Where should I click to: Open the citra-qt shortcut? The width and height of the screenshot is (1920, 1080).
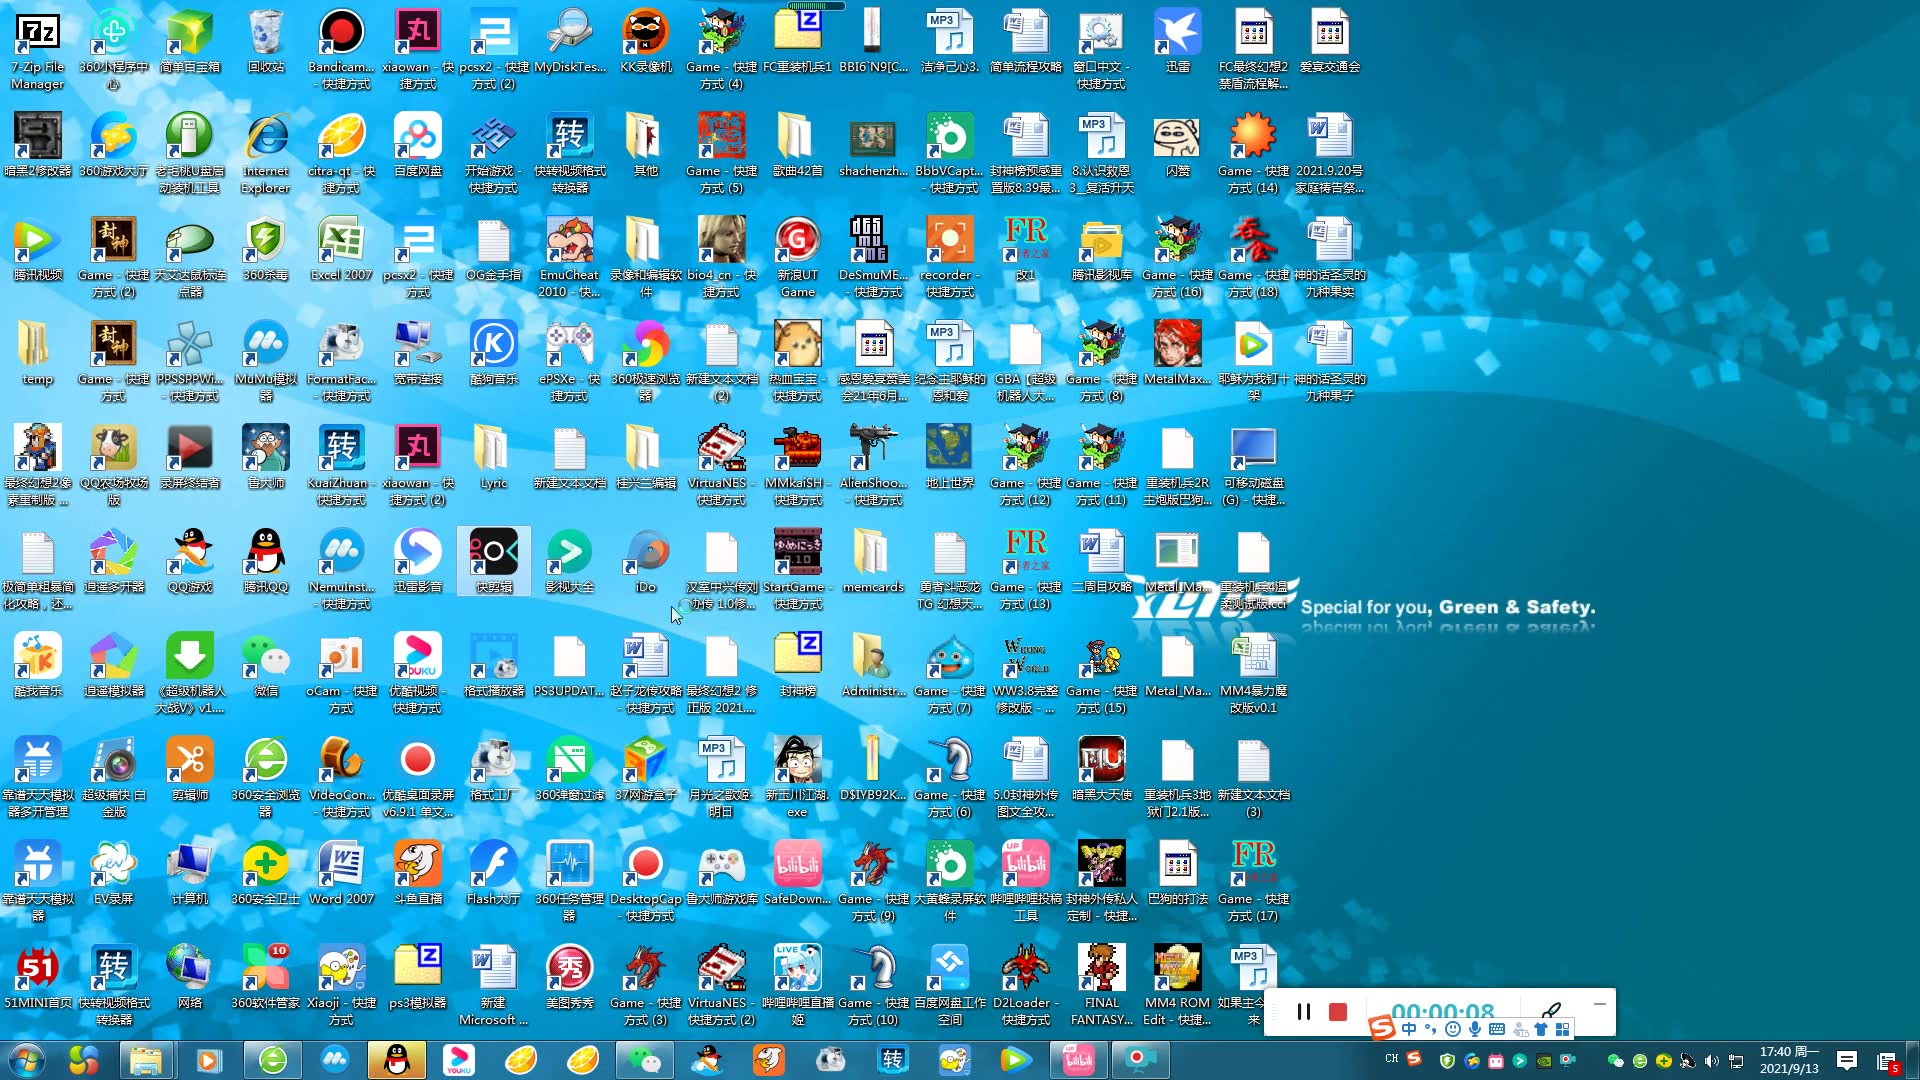tap(341, 153)
